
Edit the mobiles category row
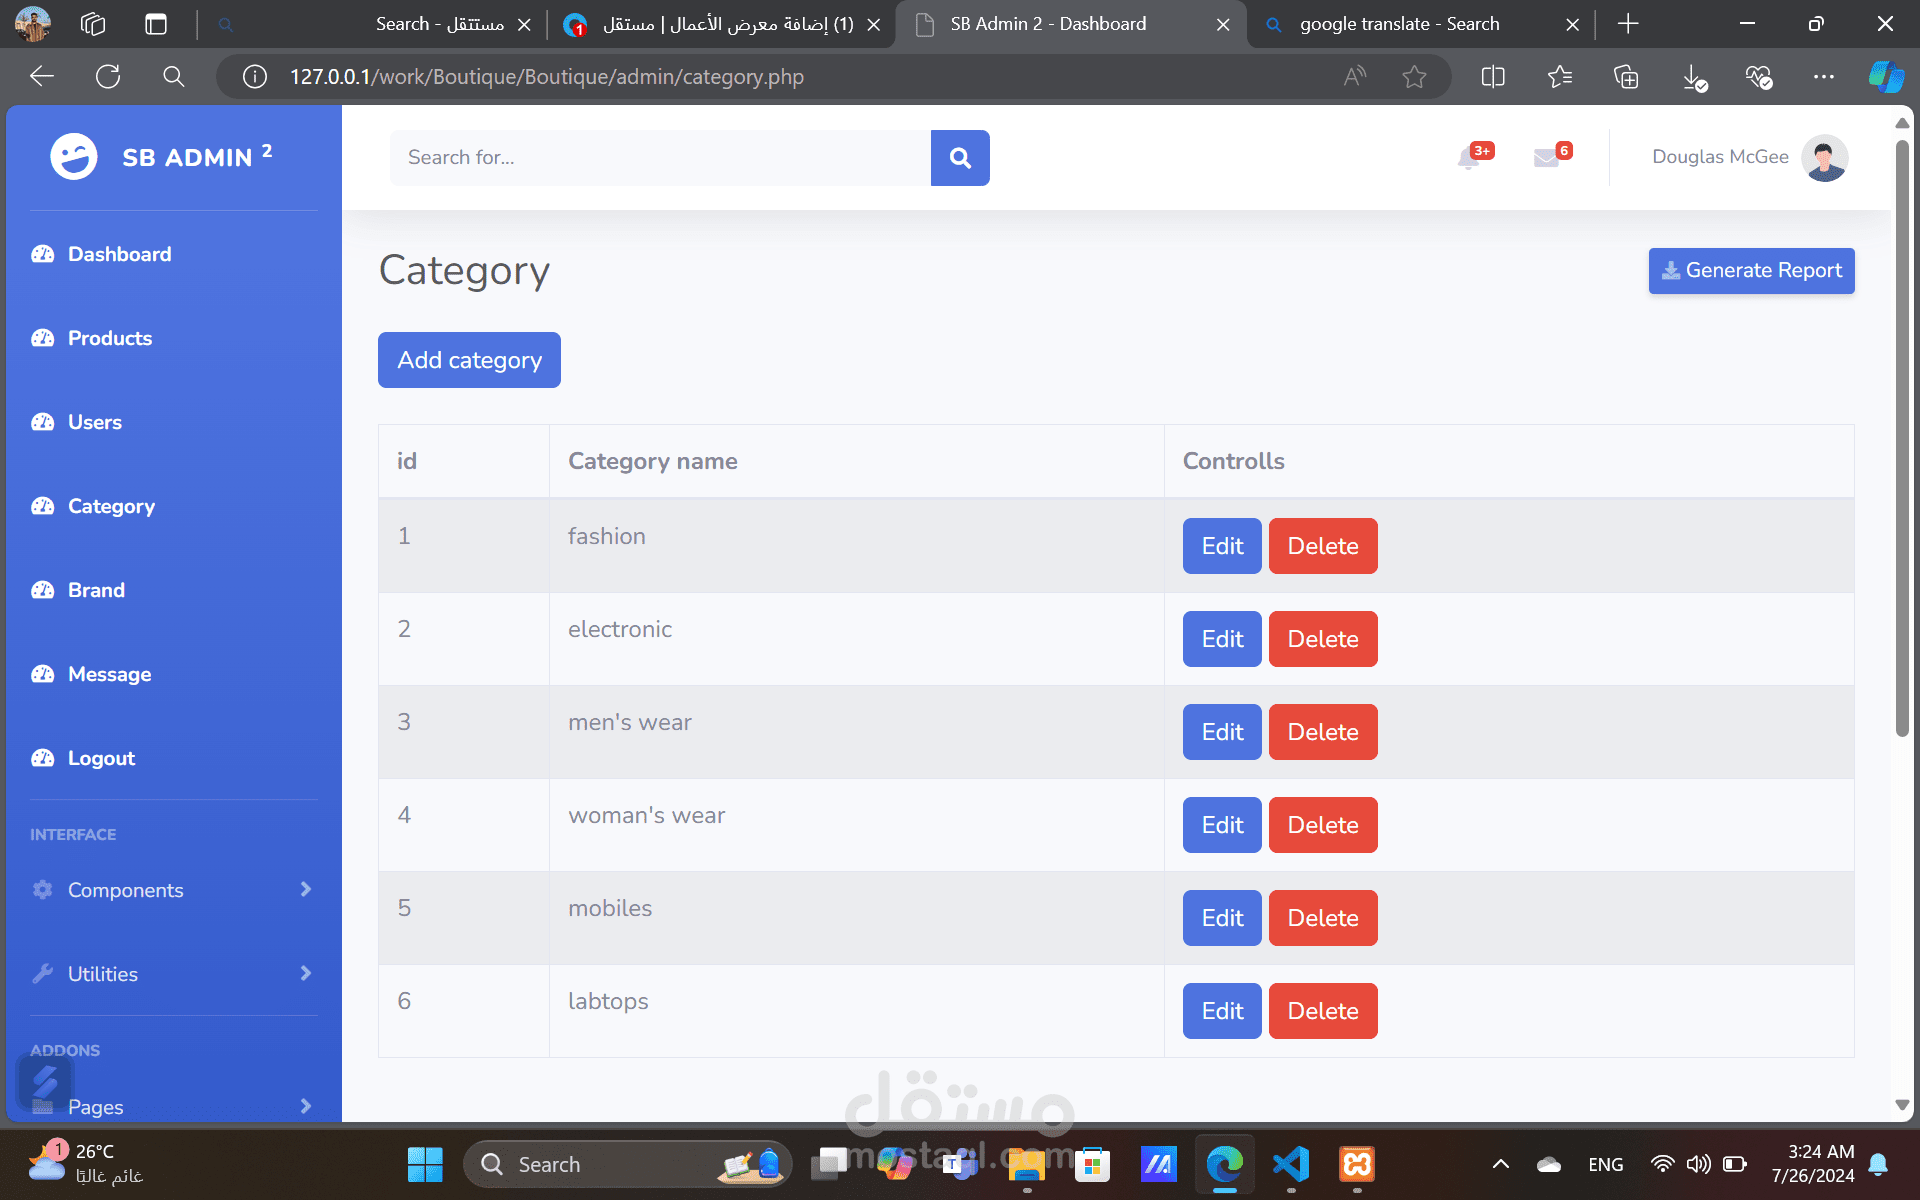coord(1222,918)
